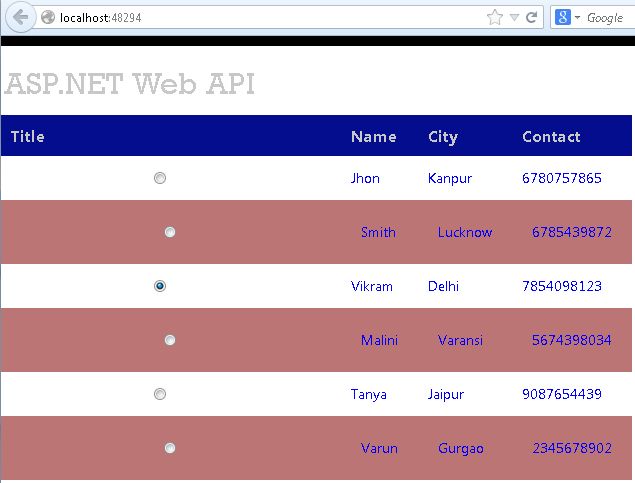
Task: Click the name Malini
Action: (379, 340)
